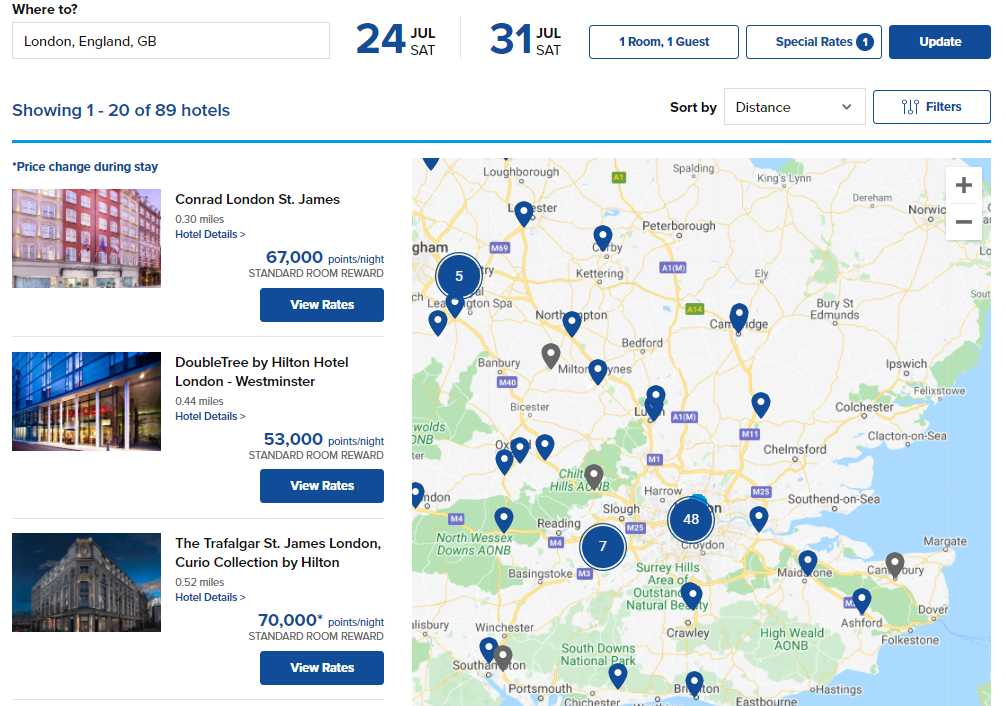Viewport: 1005px width, 706px height.
Task: Open the Filters panel
Action: [931, 107]
